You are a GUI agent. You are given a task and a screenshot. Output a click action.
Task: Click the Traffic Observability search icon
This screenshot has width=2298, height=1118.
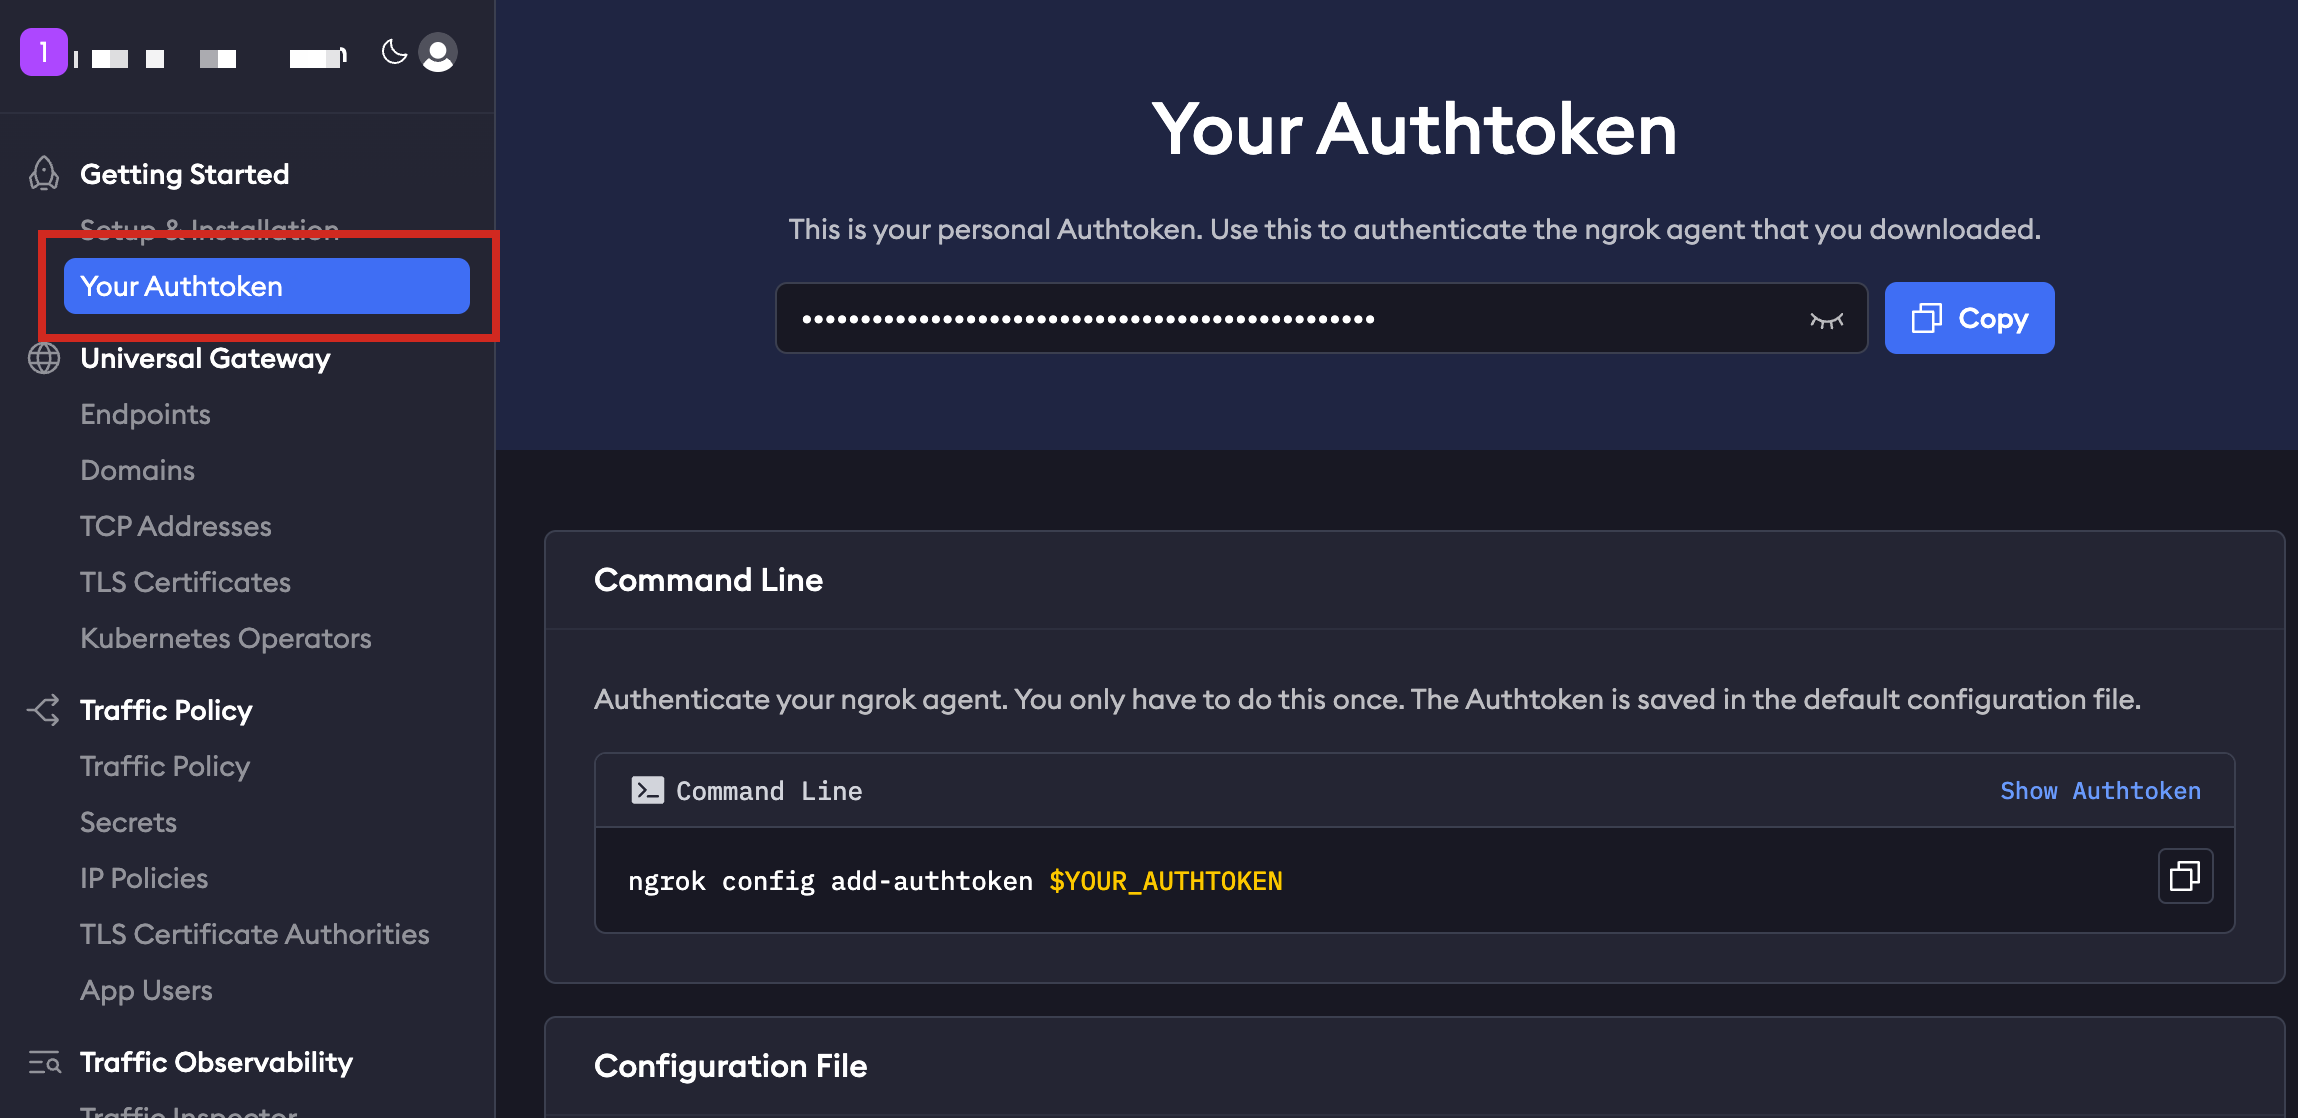(x=44, y=1062)
